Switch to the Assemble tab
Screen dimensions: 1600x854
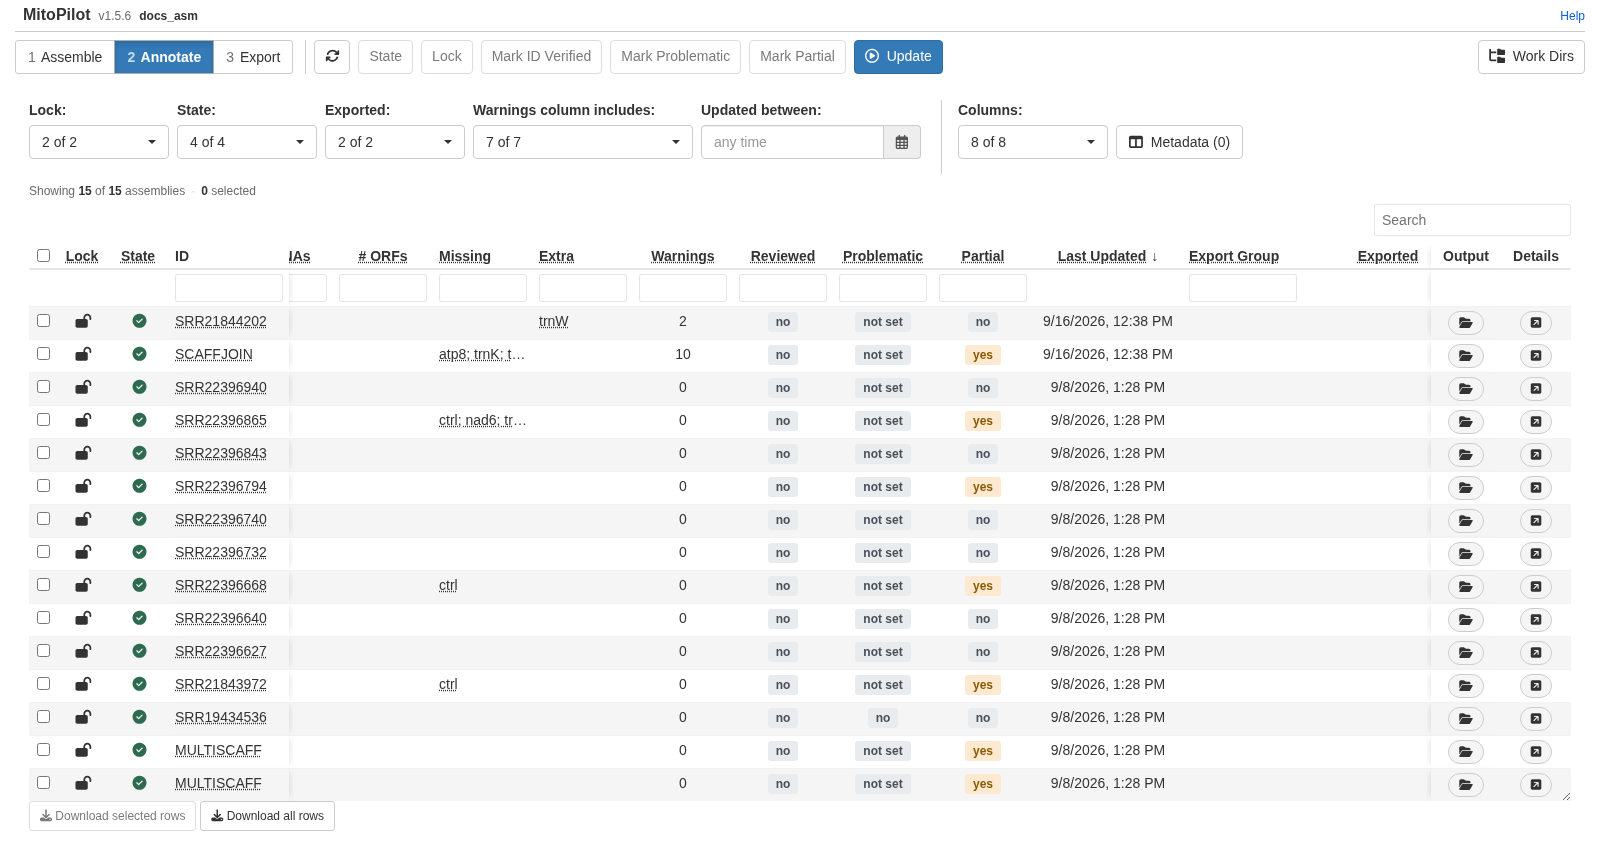pyautogui.click(x=65, y=57)
